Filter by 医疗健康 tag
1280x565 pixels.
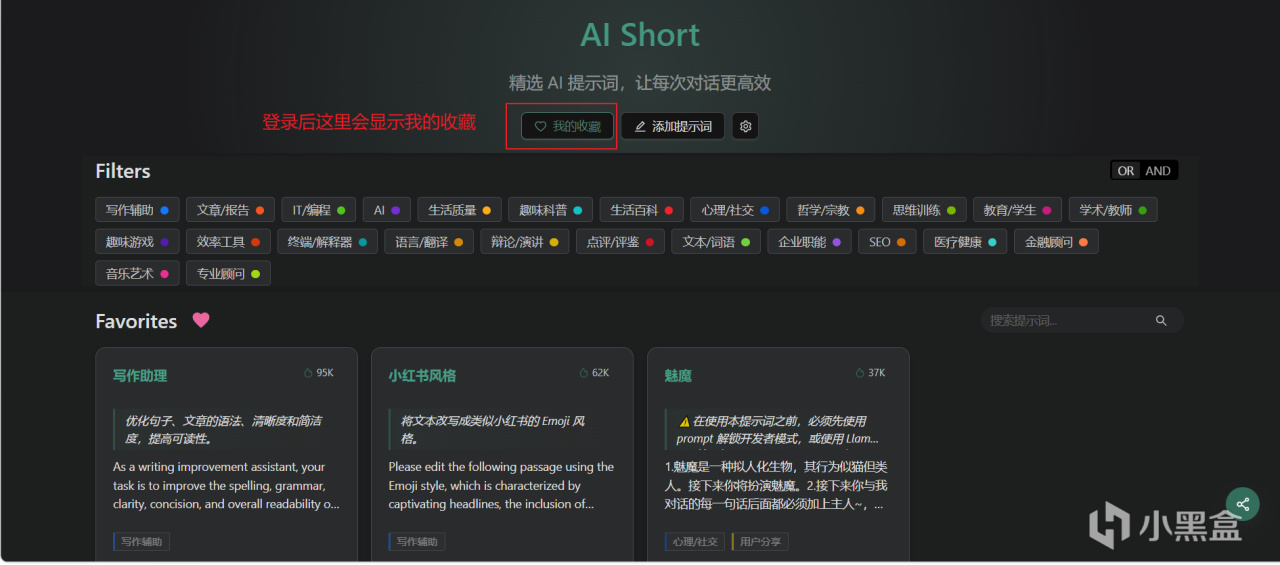[x=965, y=242]
